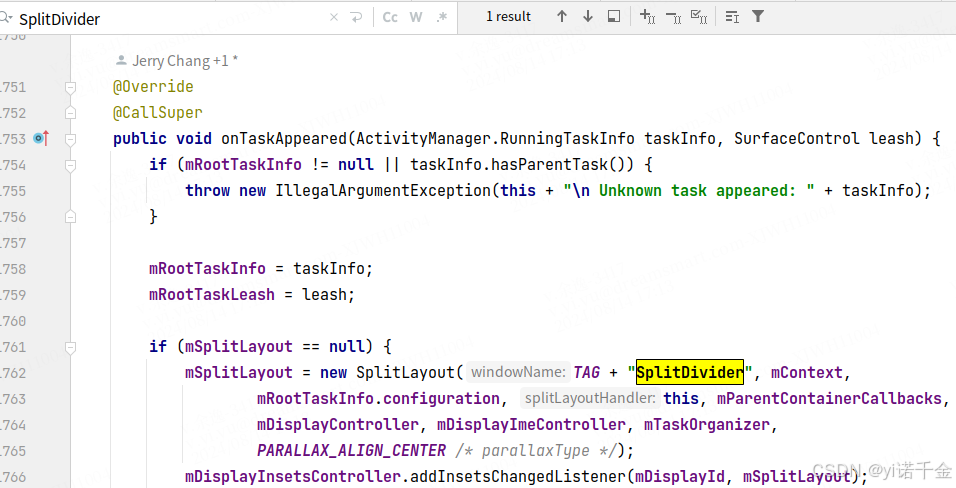Click mDisplayImeController argument
Image resolution: width=956 pixels, height=488 pixels.
pyautogui.click(x=531, y=425)
